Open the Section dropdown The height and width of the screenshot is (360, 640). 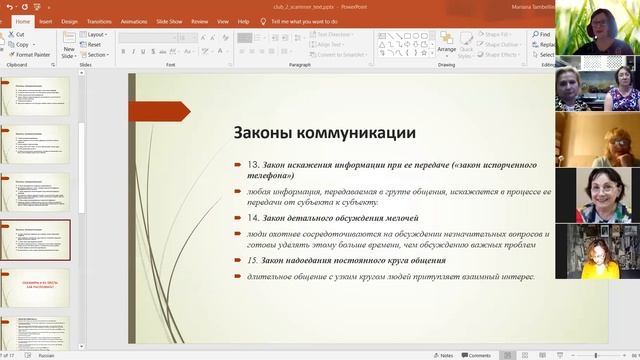(x=95, y=54)
